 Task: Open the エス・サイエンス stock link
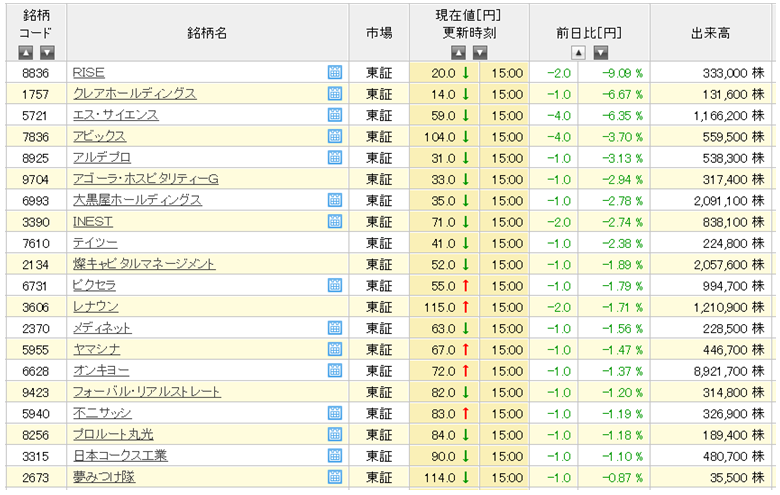click(115, 115)
